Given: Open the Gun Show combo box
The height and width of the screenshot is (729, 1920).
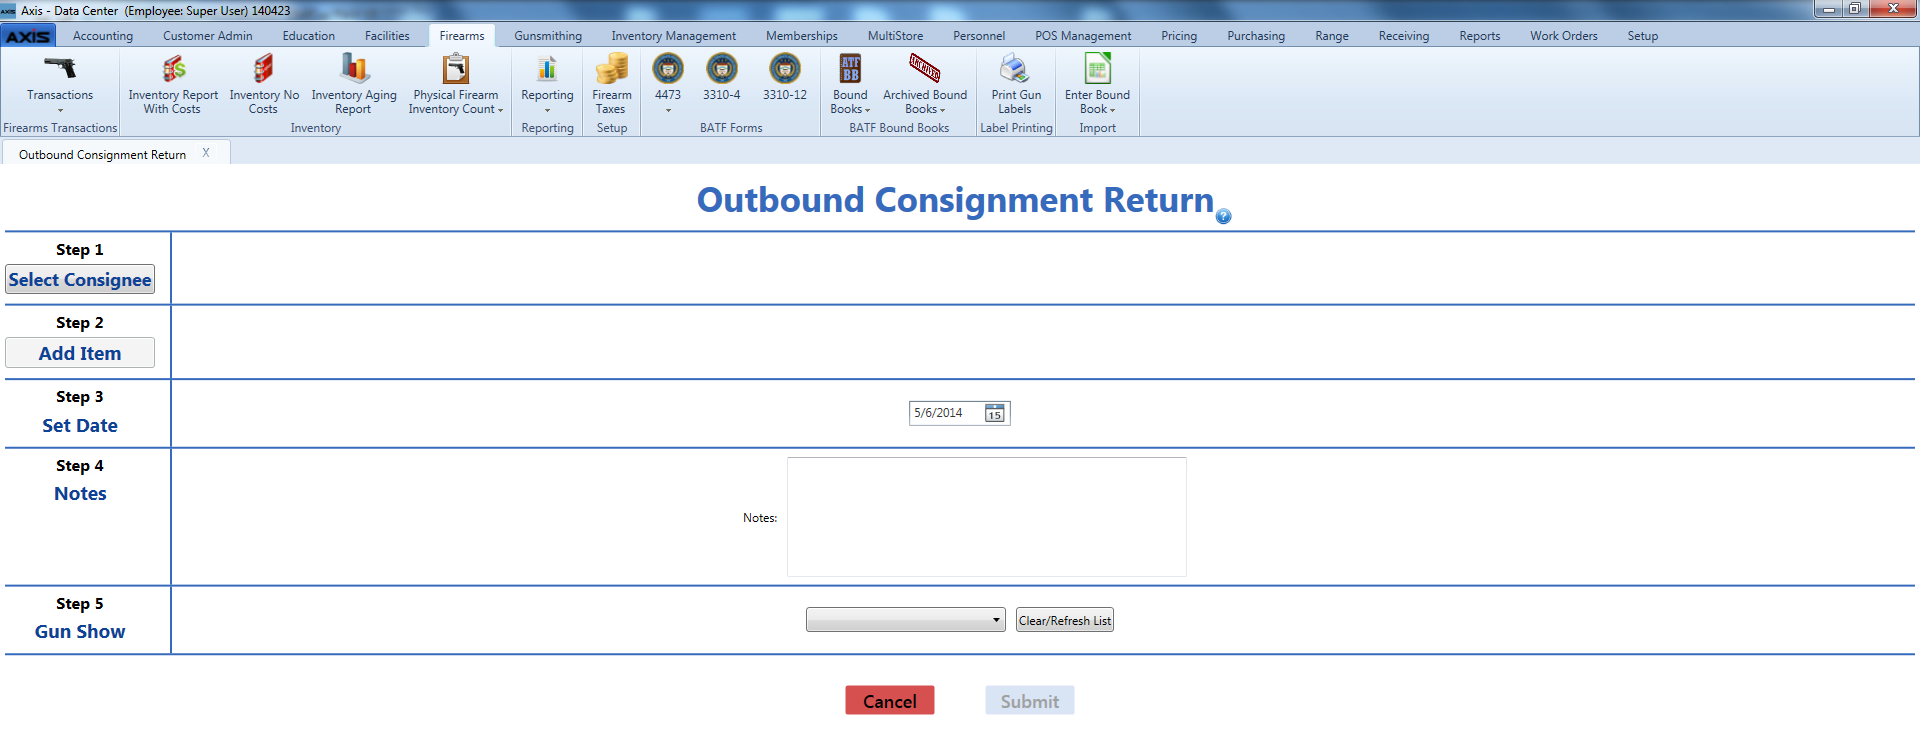Looking at the screenshot, I should tap(906, 620).
